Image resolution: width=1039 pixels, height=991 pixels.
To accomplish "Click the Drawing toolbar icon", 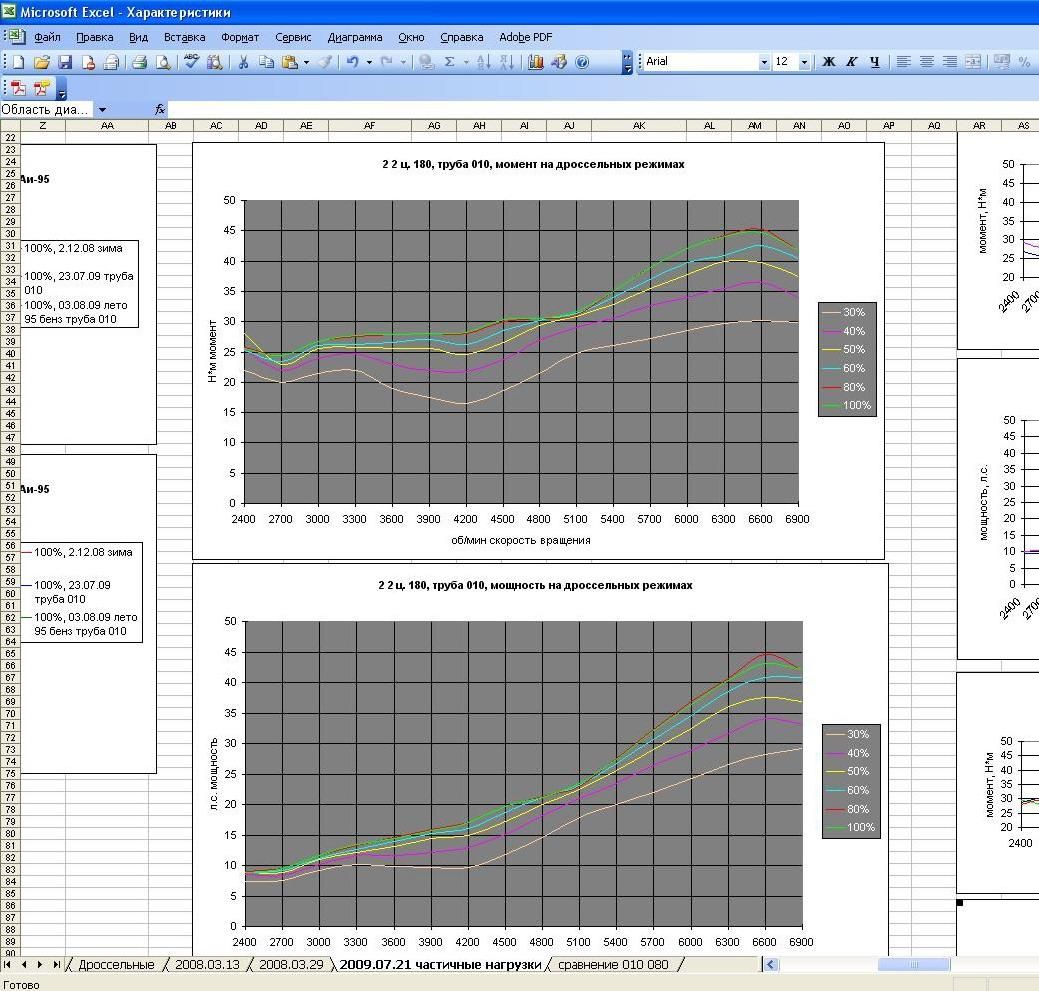I will point(559,62).
